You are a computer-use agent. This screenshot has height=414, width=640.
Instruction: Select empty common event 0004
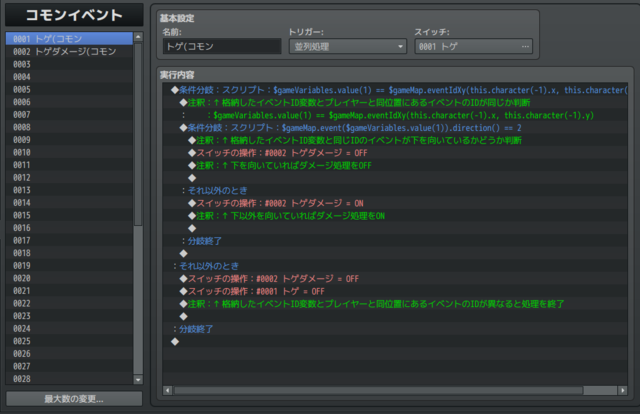tap(69, 77)
